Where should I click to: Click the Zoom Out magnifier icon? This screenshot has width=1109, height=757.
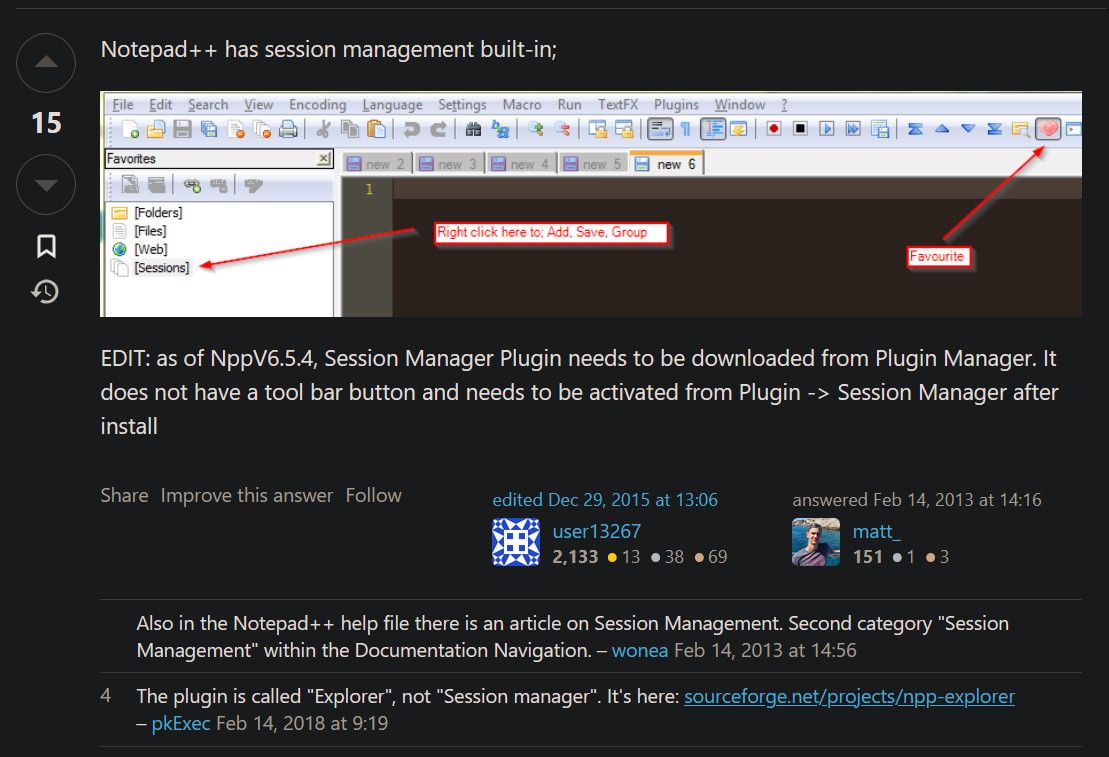[562, 129]
